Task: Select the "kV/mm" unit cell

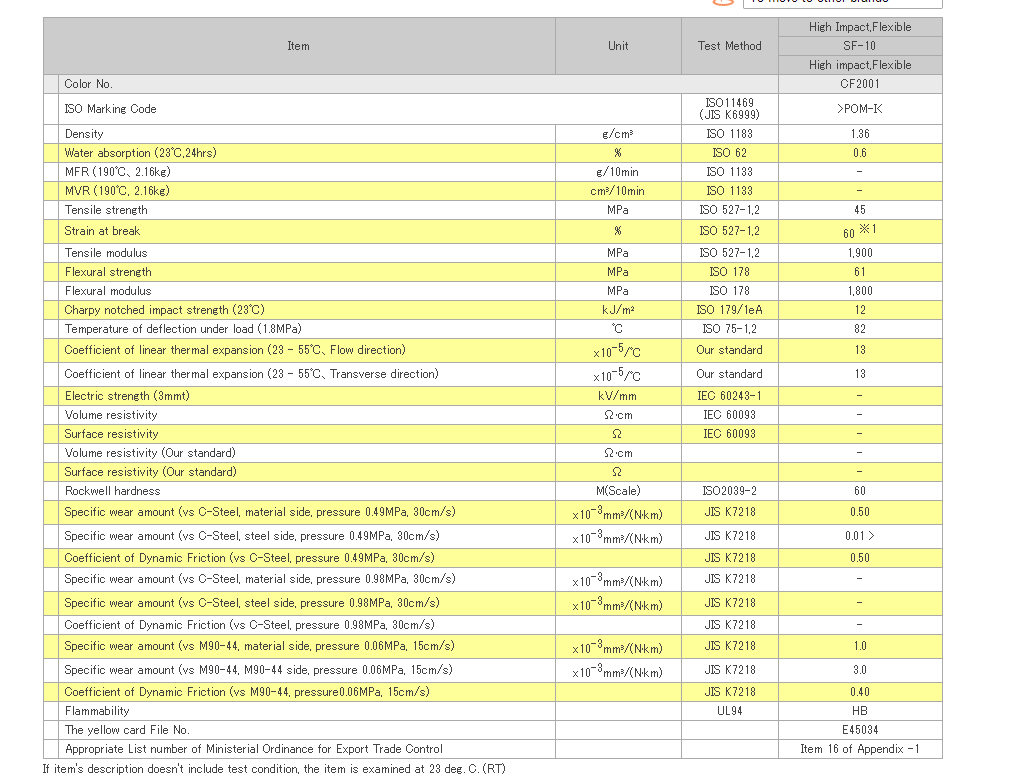Action: point(618,396)
